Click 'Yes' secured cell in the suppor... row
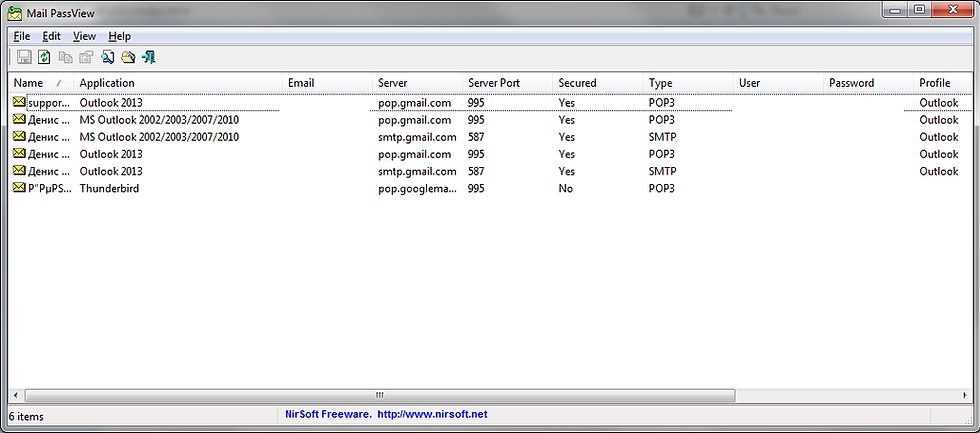 566,102
